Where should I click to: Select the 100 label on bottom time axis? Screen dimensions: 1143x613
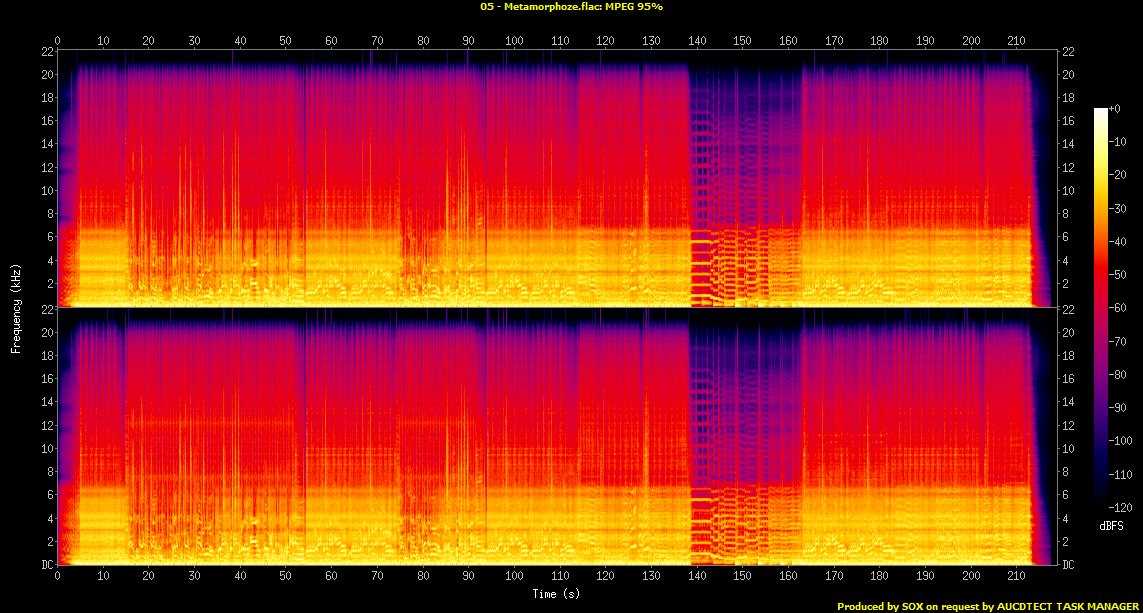click(514, 577)
